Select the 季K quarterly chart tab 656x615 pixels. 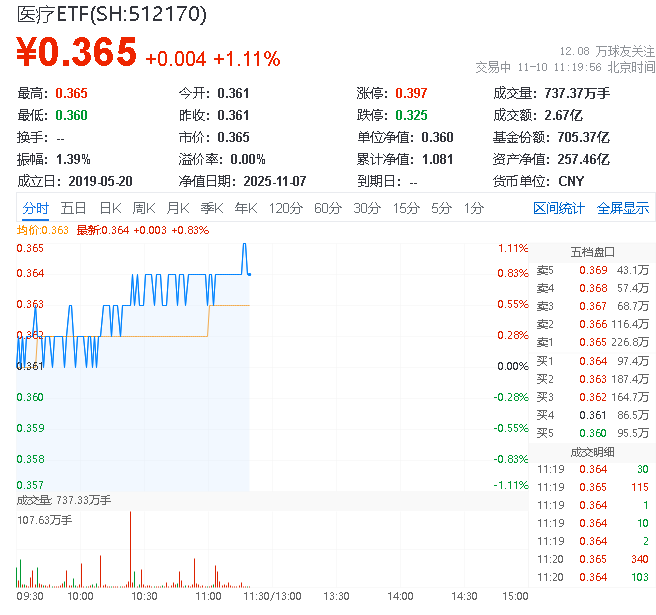click(211, 208)
